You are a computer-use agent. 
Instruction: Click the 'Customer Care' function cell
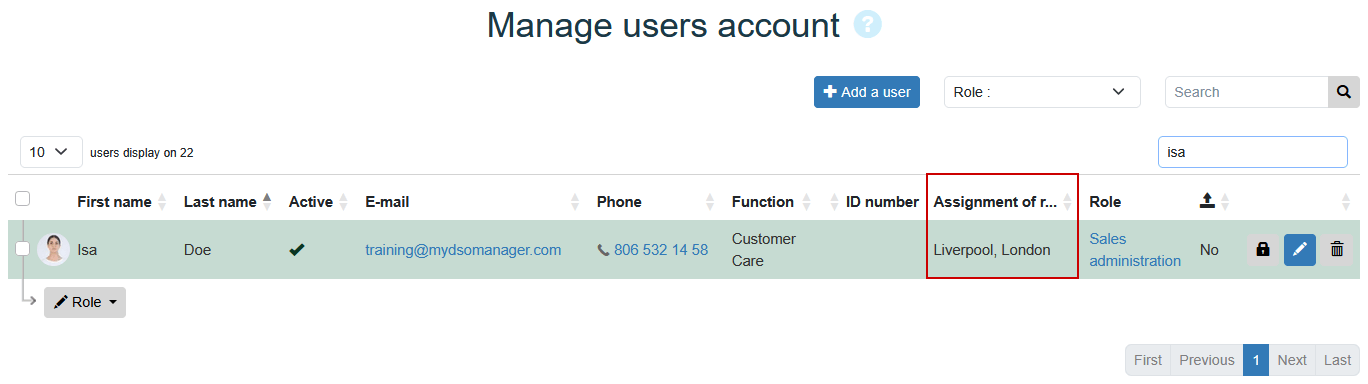764,250
